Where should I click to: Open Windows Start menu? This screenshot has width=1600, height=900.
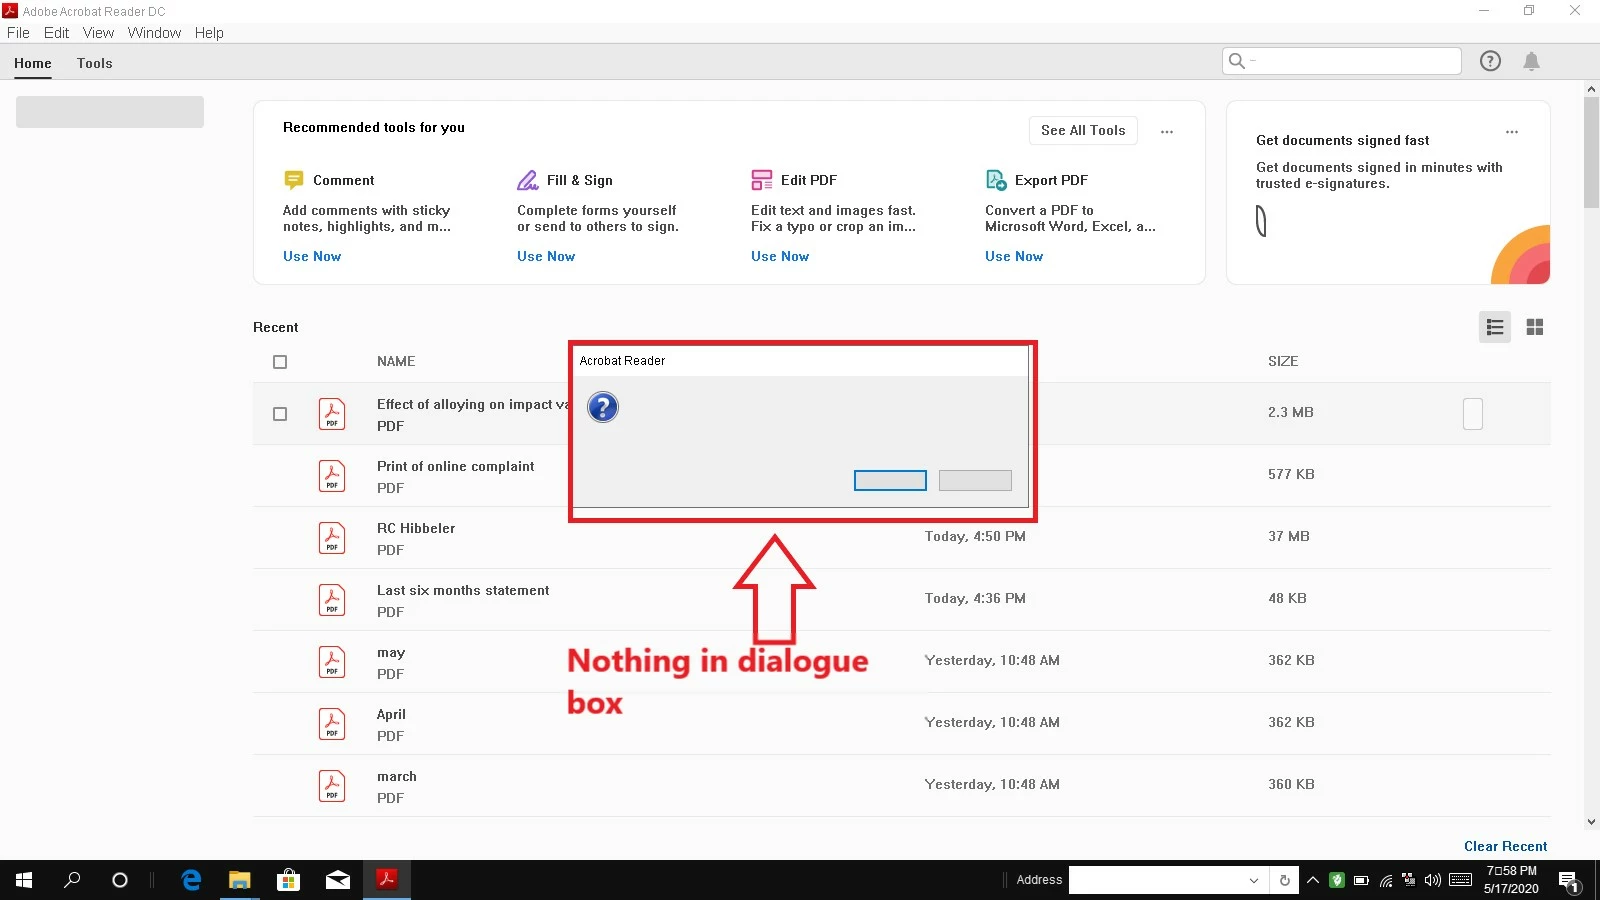[x=24, y=880]
